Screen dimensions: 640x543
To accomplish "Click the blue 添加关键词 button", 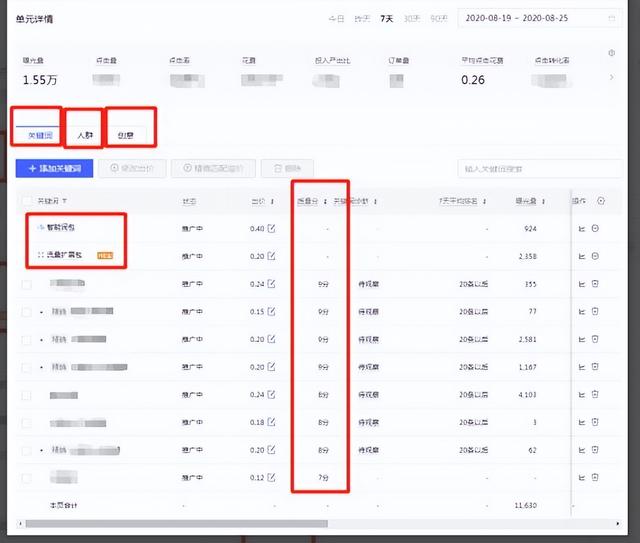I will point(54,168).
